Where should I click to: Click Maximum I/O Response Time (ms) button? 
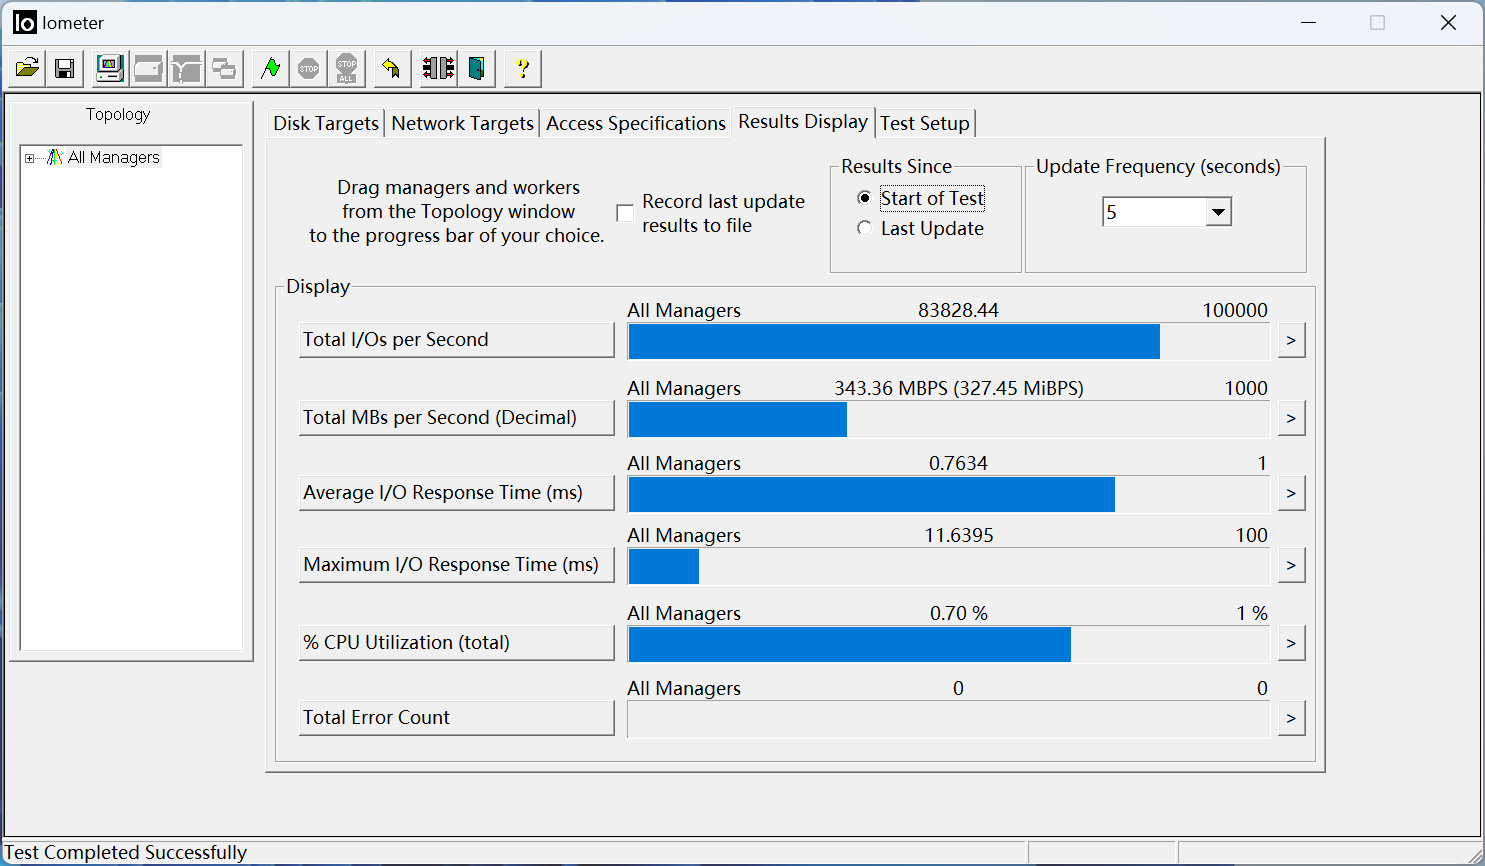[456, 565]
